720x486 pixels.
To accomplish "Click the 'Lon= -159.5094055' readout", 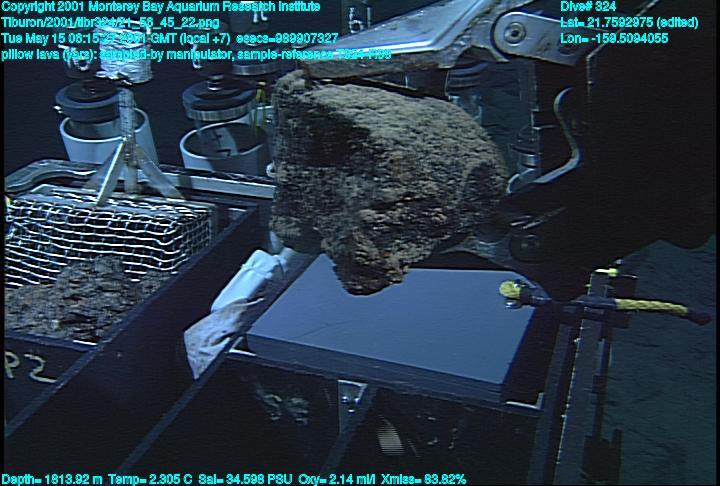I will point(614,38).
